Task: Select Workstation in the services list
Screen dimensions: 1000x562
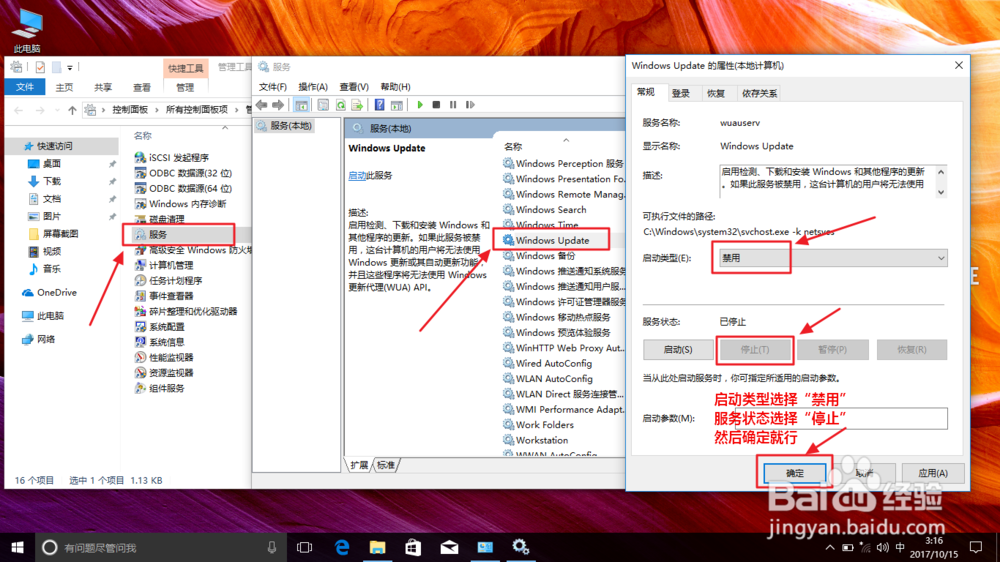Action: click(541, 440)
